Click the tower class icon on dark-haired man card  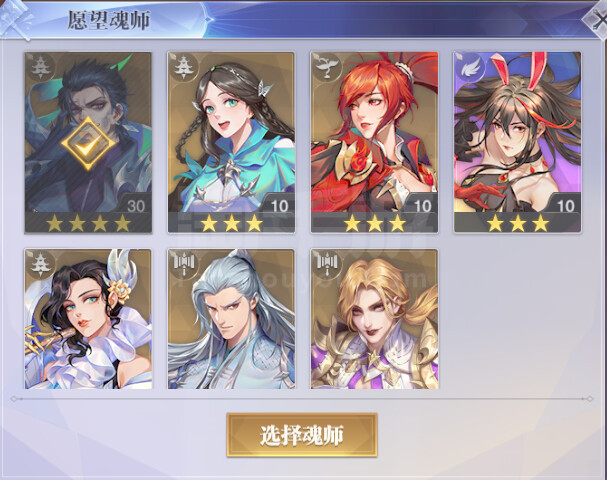(x=39, y=67)
